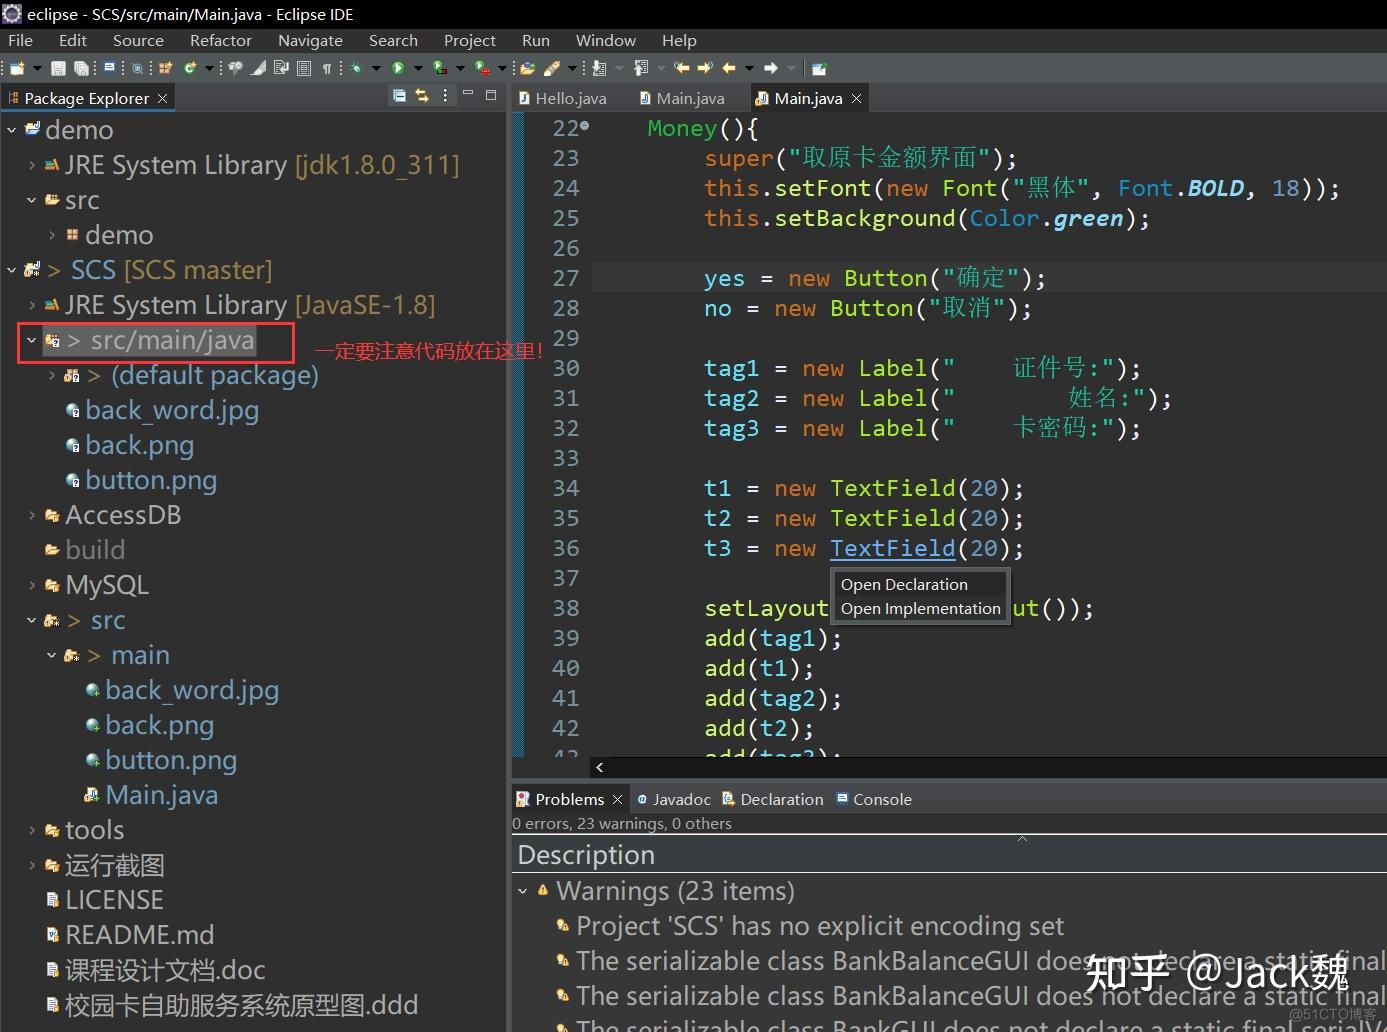Click the green Run toolbar icon
Screen dimensions: 1387x1032
[398, 68]
